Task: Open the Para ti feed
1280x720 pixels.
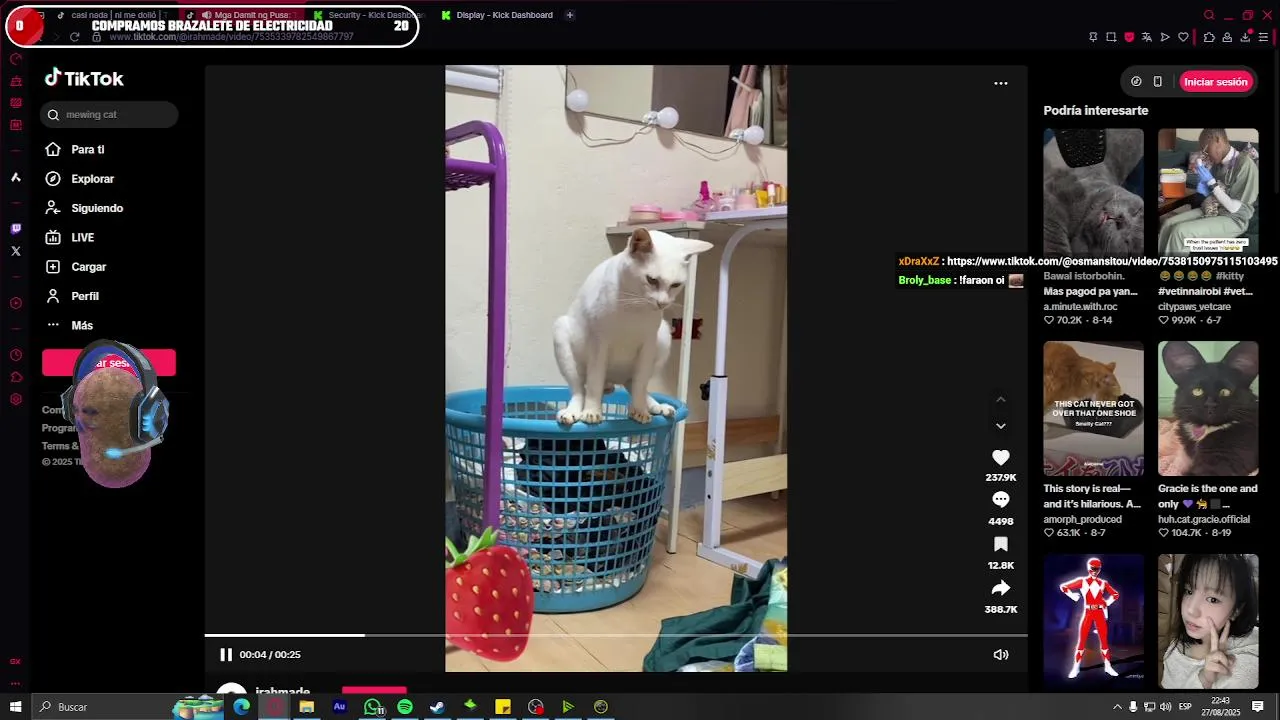Action: point(88,150)
